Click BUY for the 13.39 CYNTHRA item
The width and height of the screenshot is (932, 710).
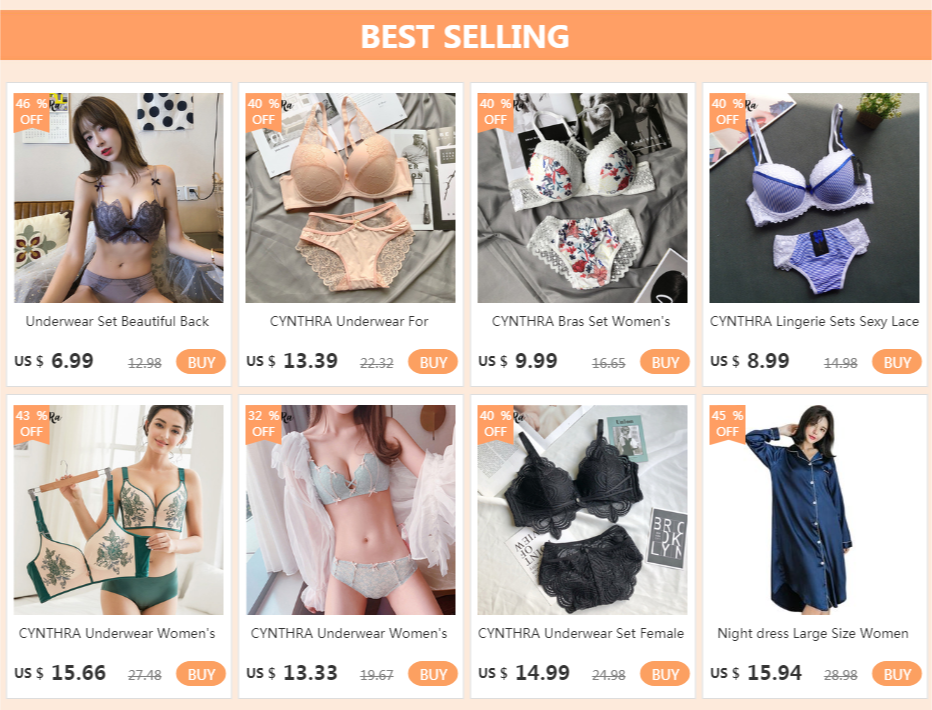[x=433, y=362]
